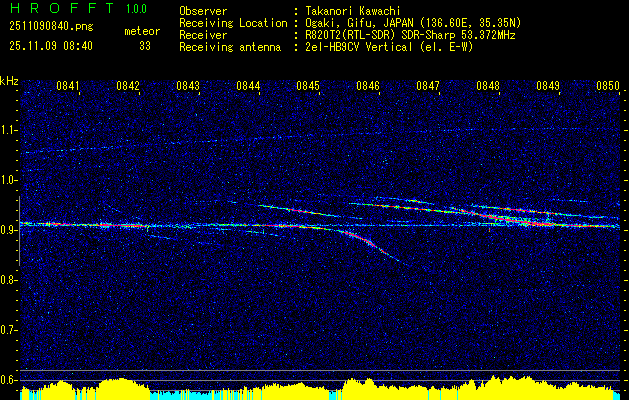Click the meteor count 33

click(145, 46)
